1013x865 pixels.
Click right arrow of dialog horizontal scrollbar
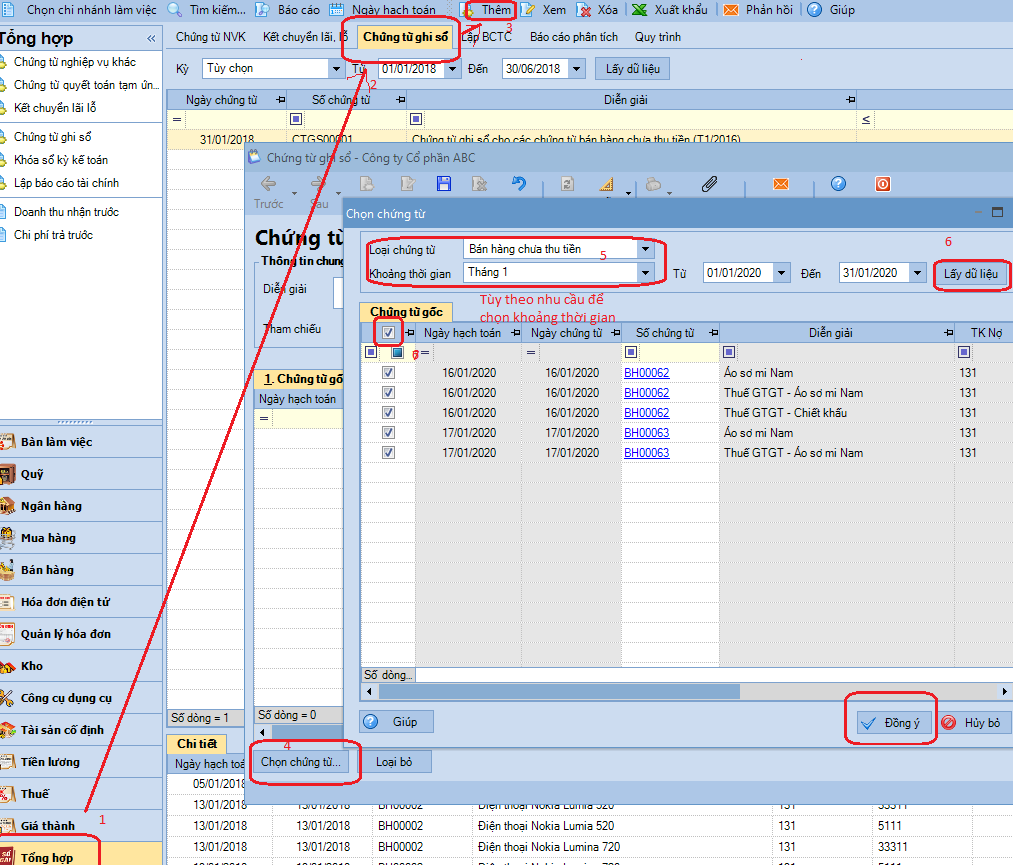[1005, 692]
